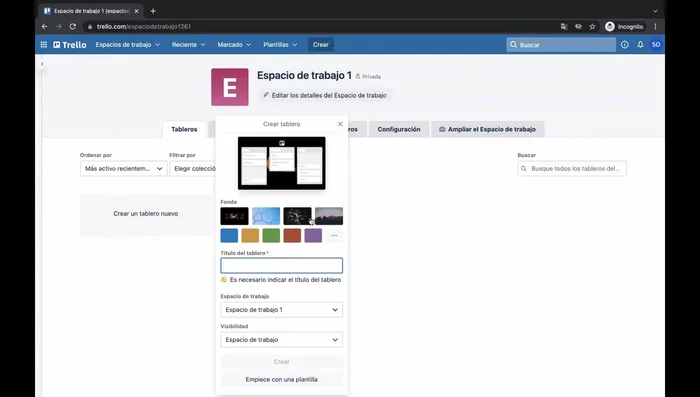Open the tab search chevron
700x397 pixels.
point(655,11)
